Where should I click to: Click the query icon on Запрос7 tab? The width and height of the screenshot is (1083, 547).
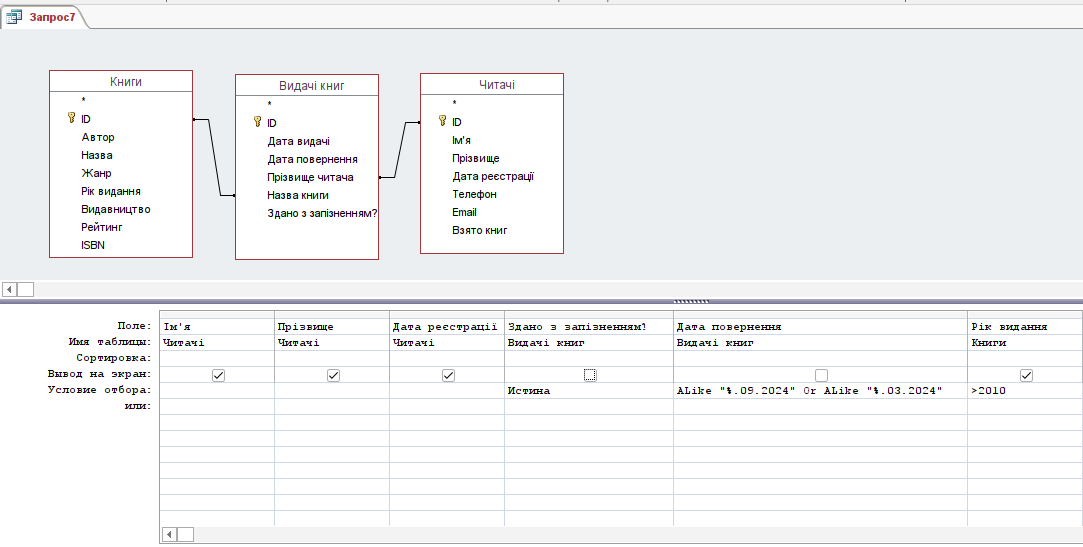pos(15,17)
